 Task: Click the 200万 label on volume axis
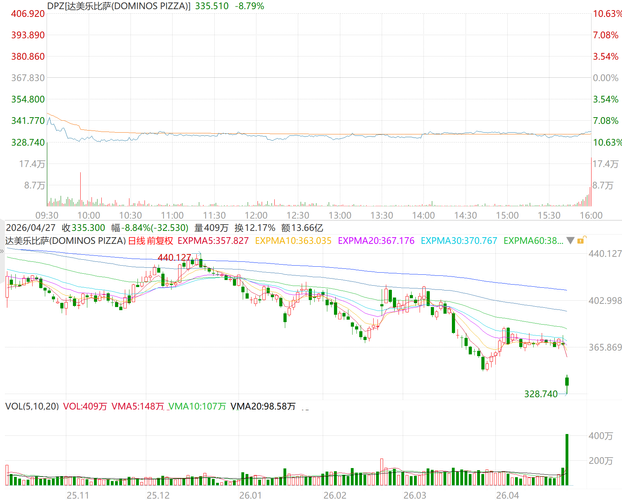(x=601, y=461)
